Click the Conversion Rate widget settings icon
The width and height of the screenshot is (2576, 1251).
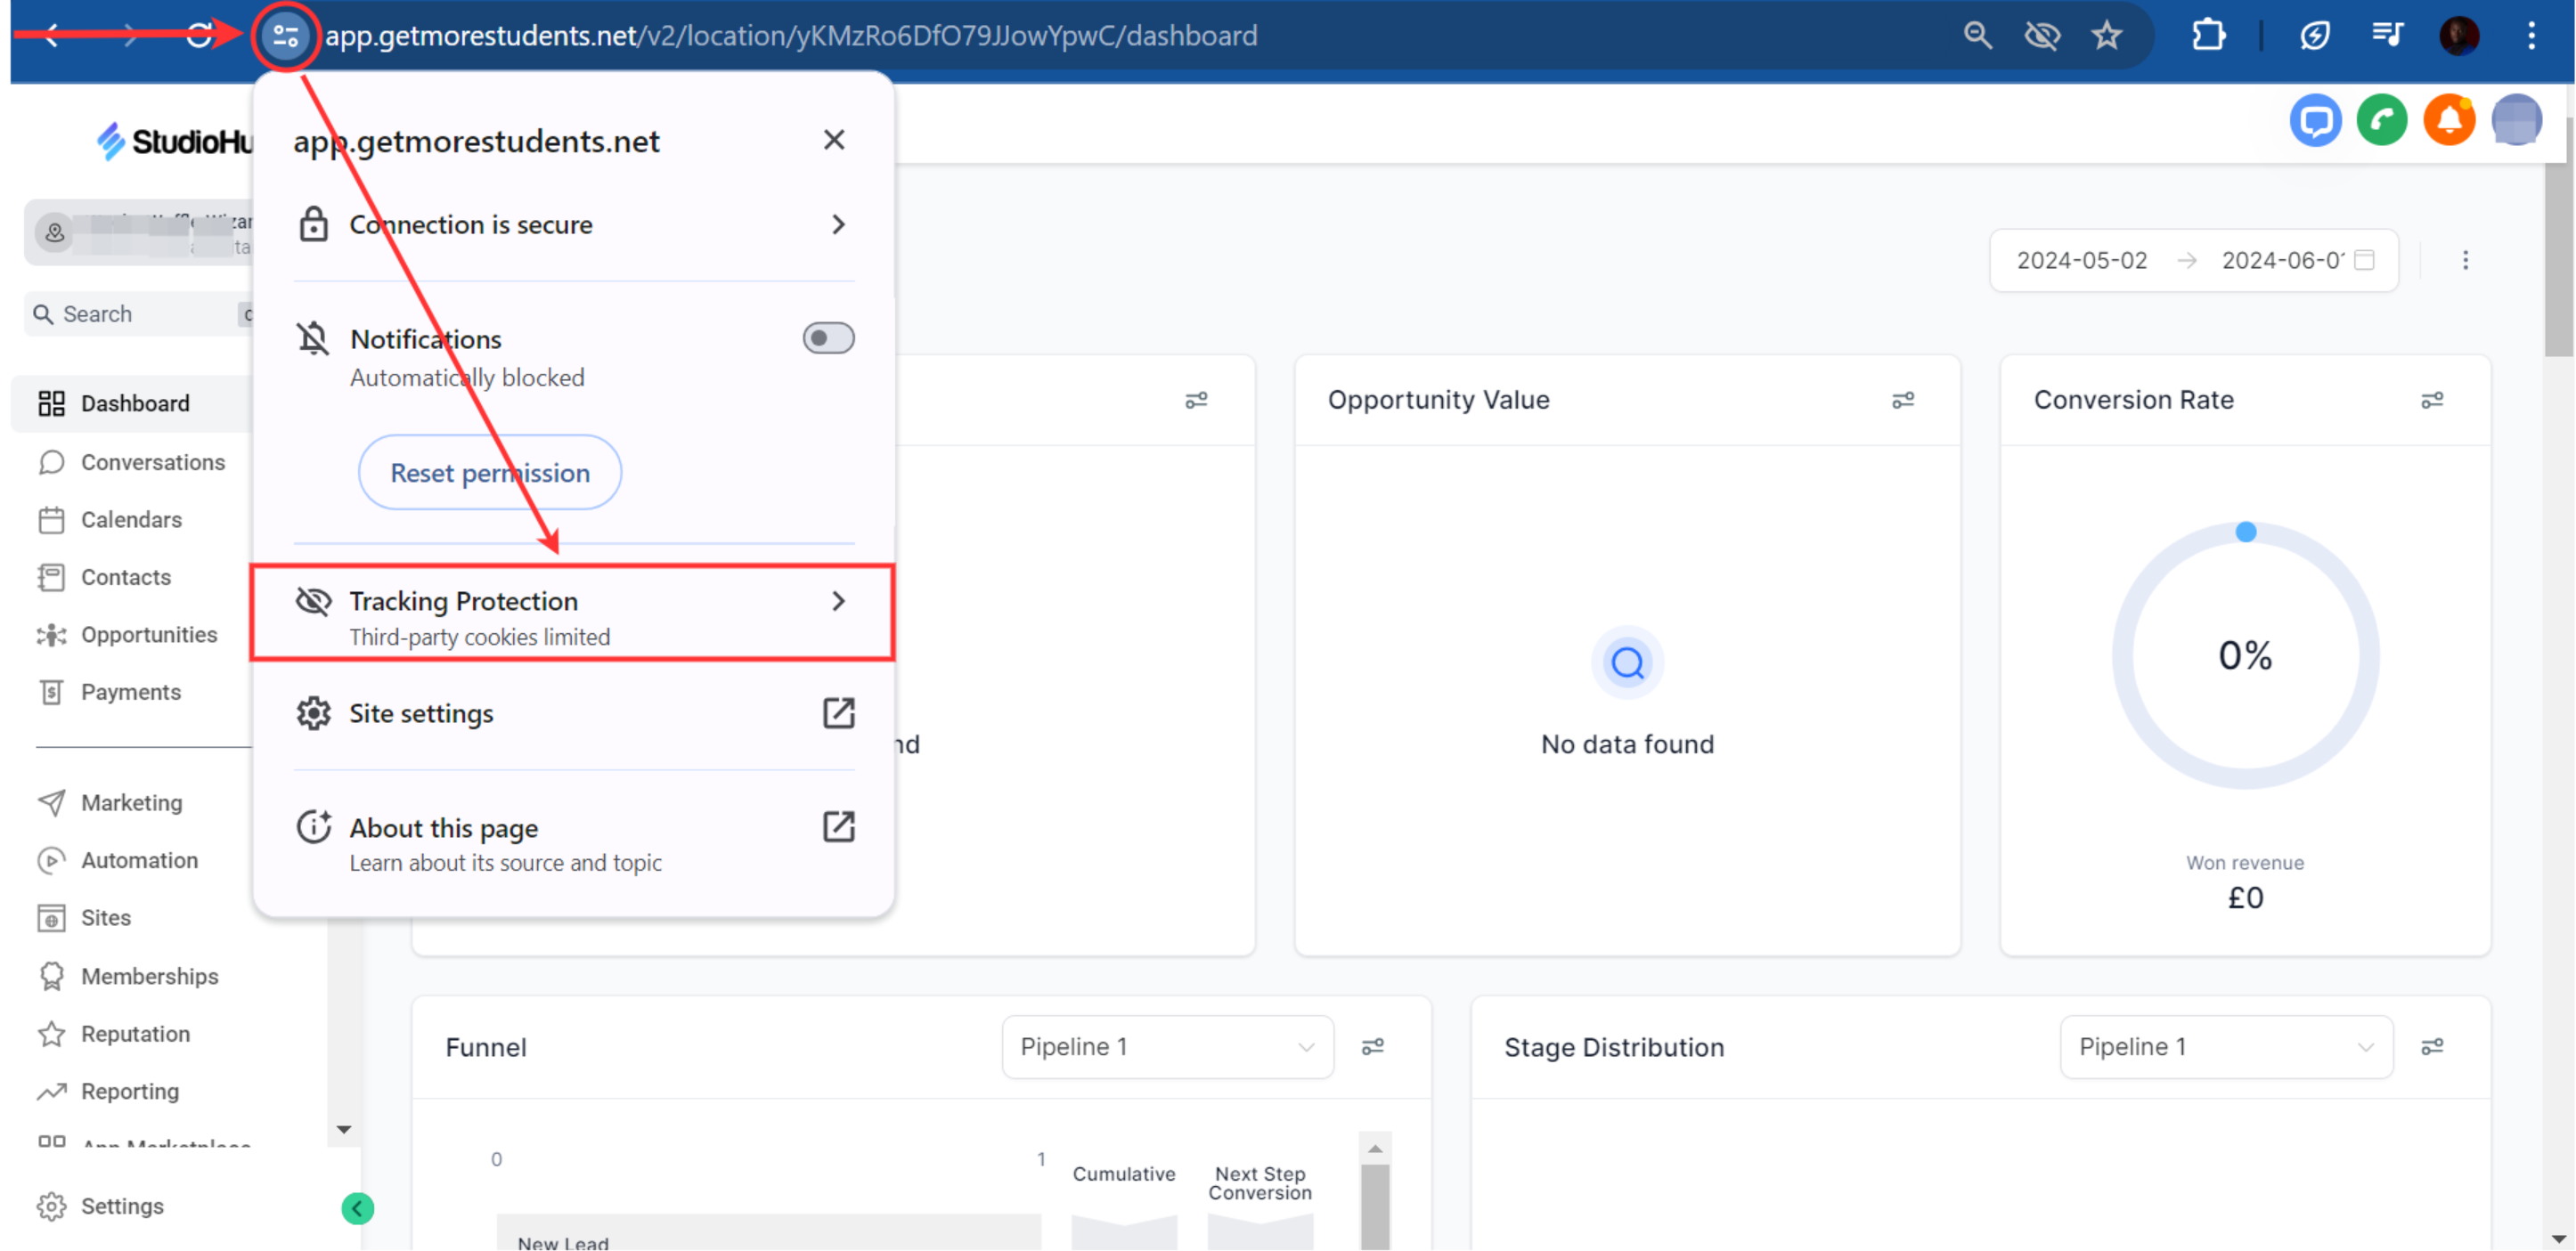[2431, 400]
